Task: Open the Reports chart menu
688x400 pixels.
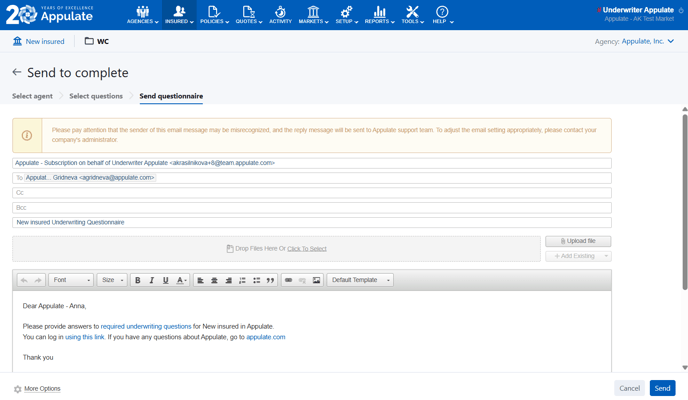Action: pyautogui.click(x=380, y=15)
